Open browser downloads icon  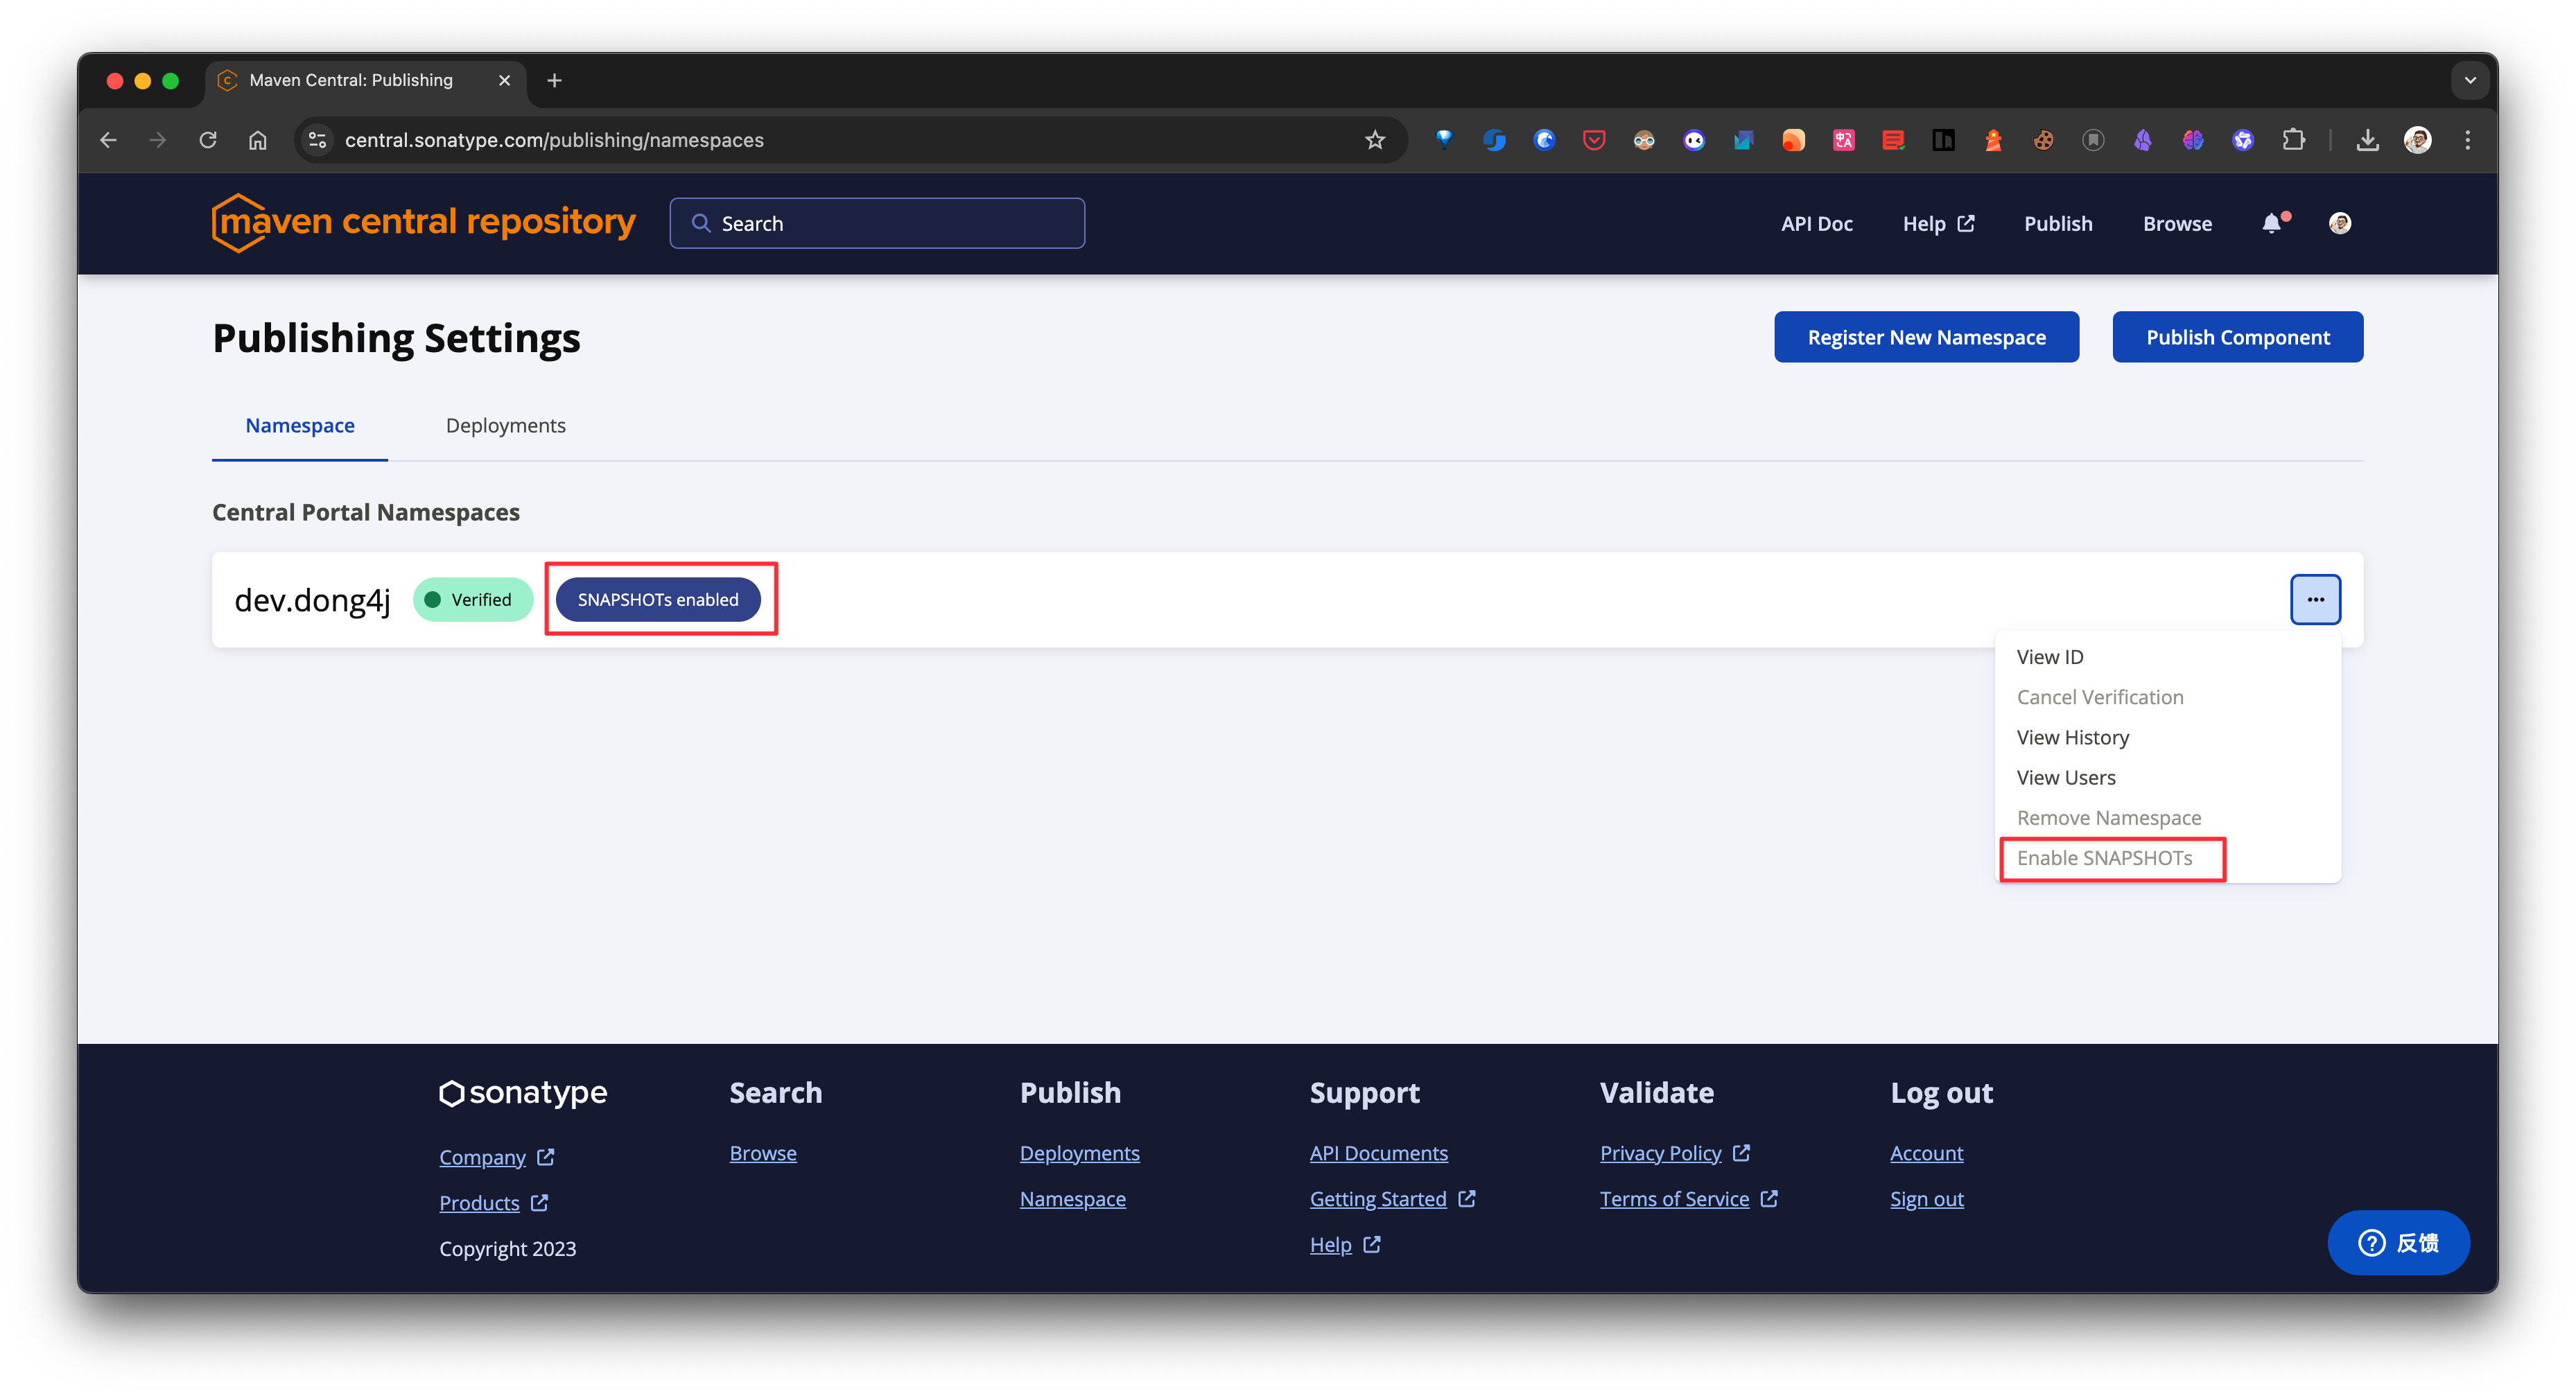tap(2367, 140)
